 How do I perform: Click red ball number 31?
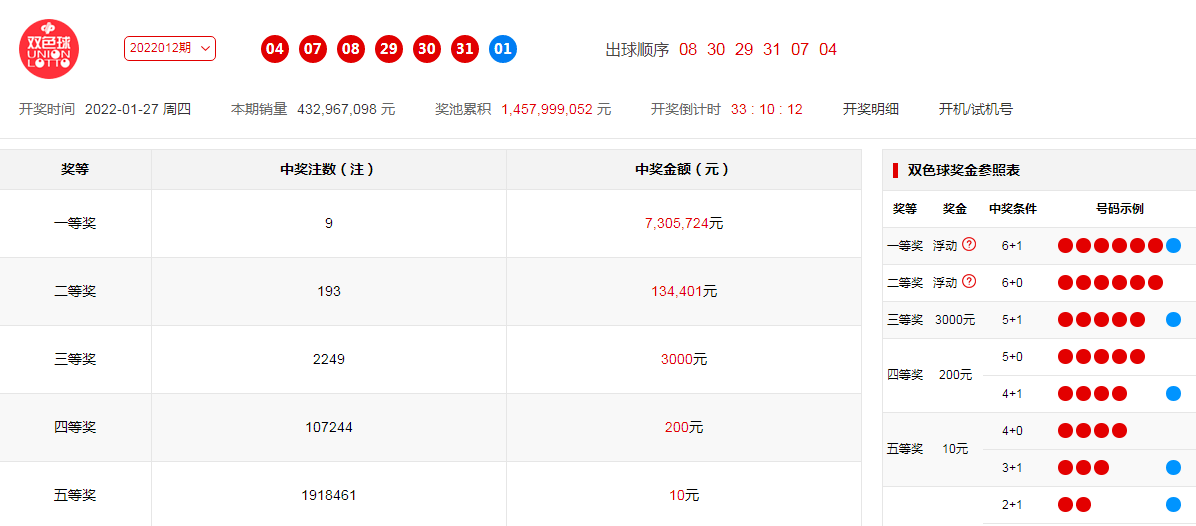tap(465, 50)
